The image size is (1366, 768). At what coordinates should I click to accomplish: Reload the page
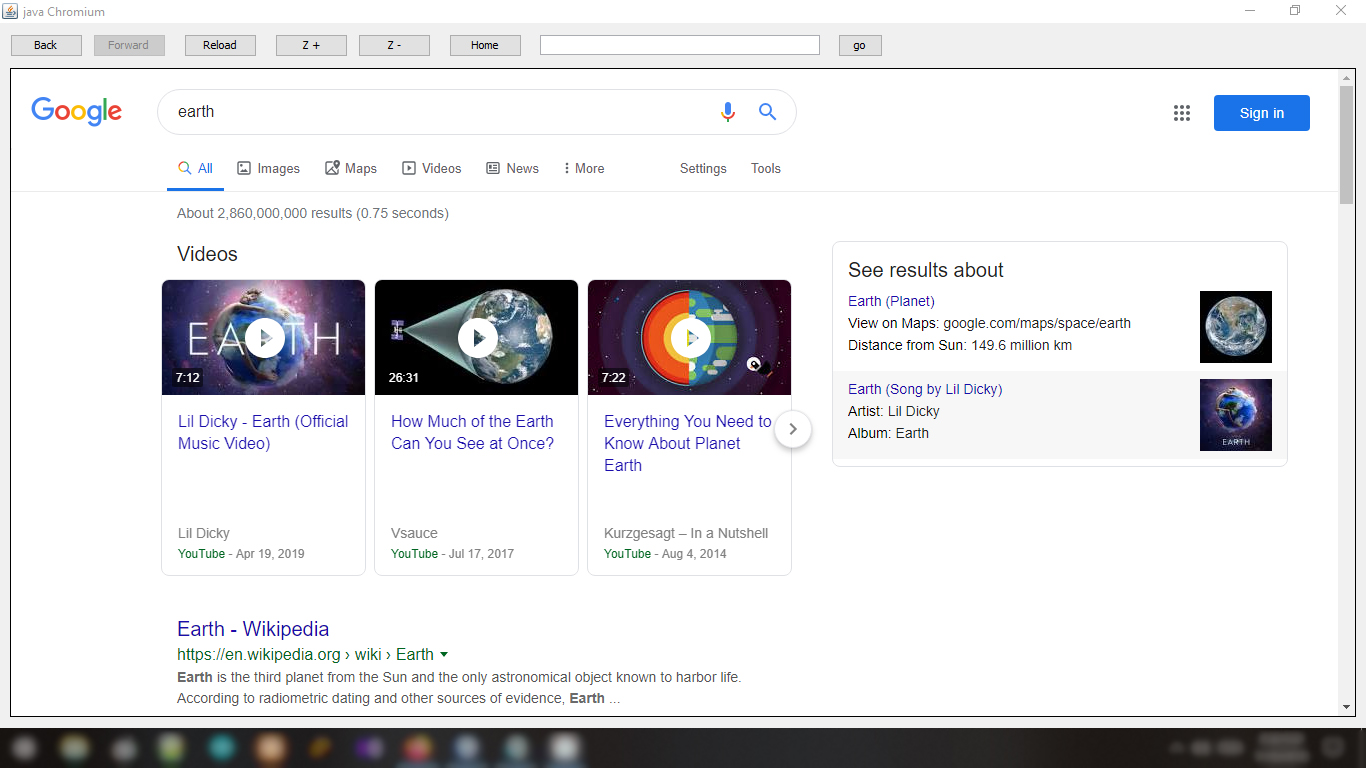coord(220,45)
